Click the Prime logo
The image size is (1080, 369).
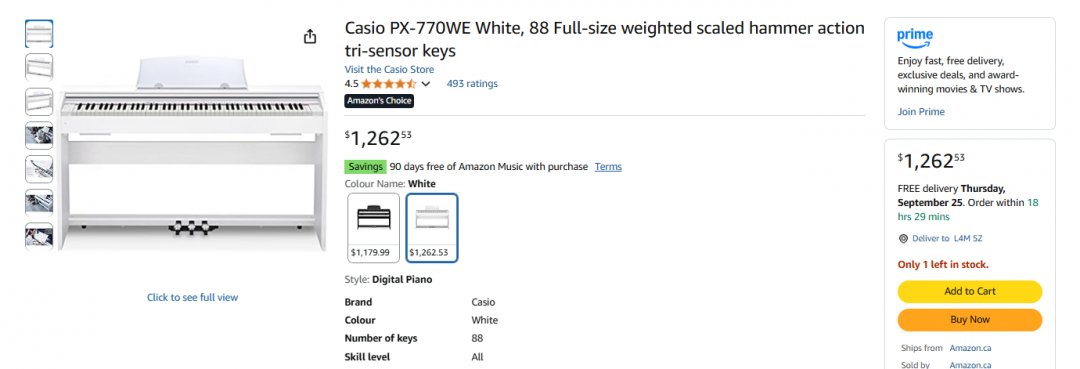(915, 36)
